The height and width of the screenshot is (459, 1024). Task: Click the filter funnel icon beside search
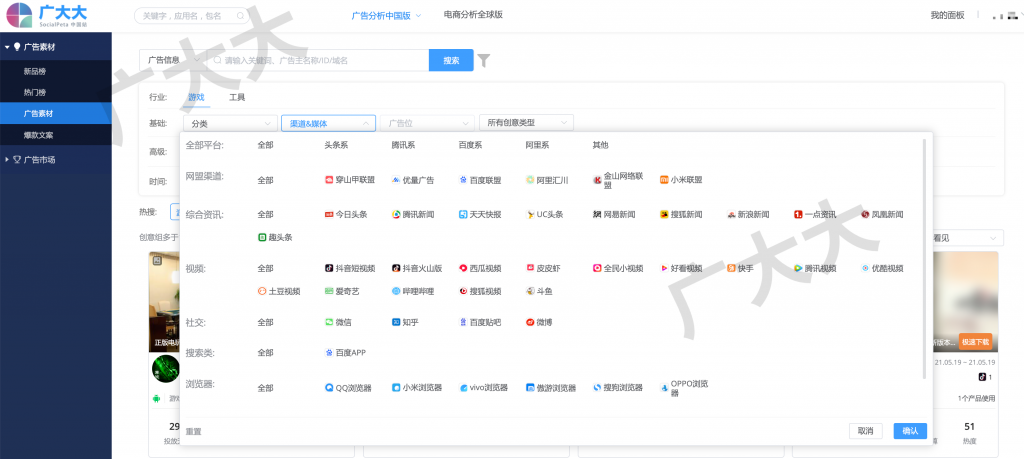tap(483, 61)
